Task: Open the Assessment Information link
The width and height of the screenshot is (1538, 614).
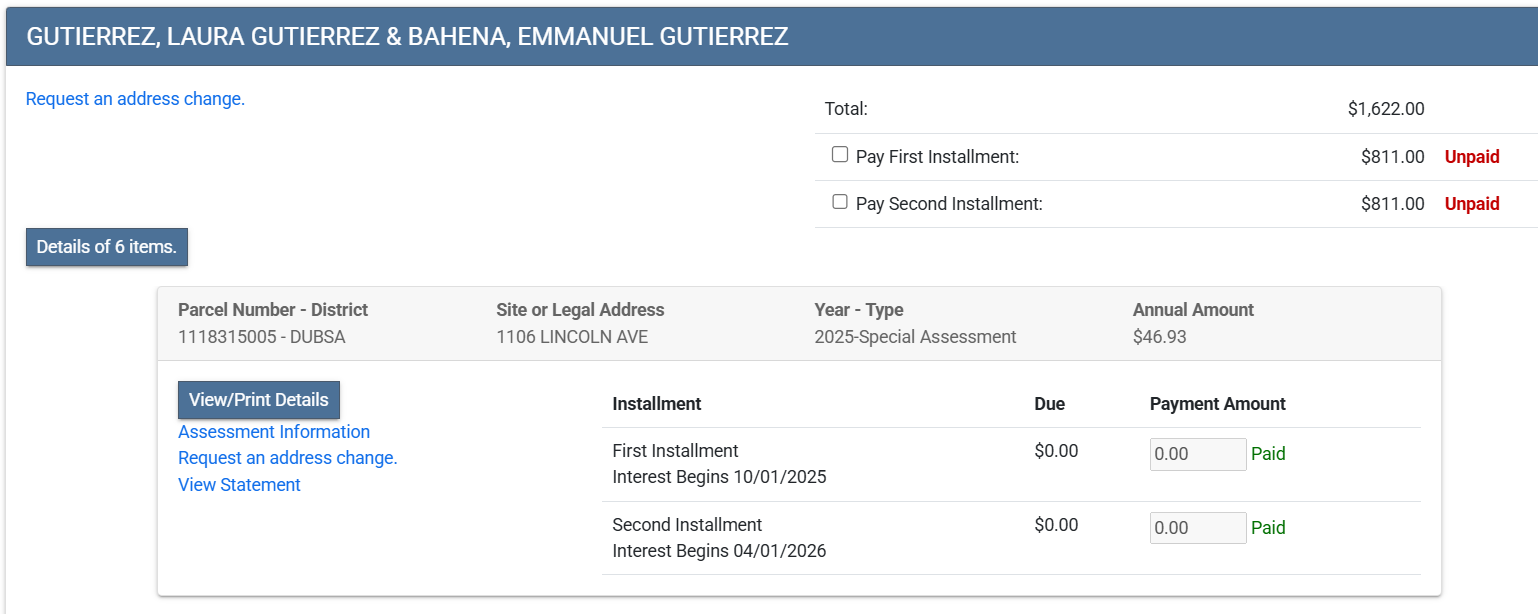Action: tap(274, 432)
